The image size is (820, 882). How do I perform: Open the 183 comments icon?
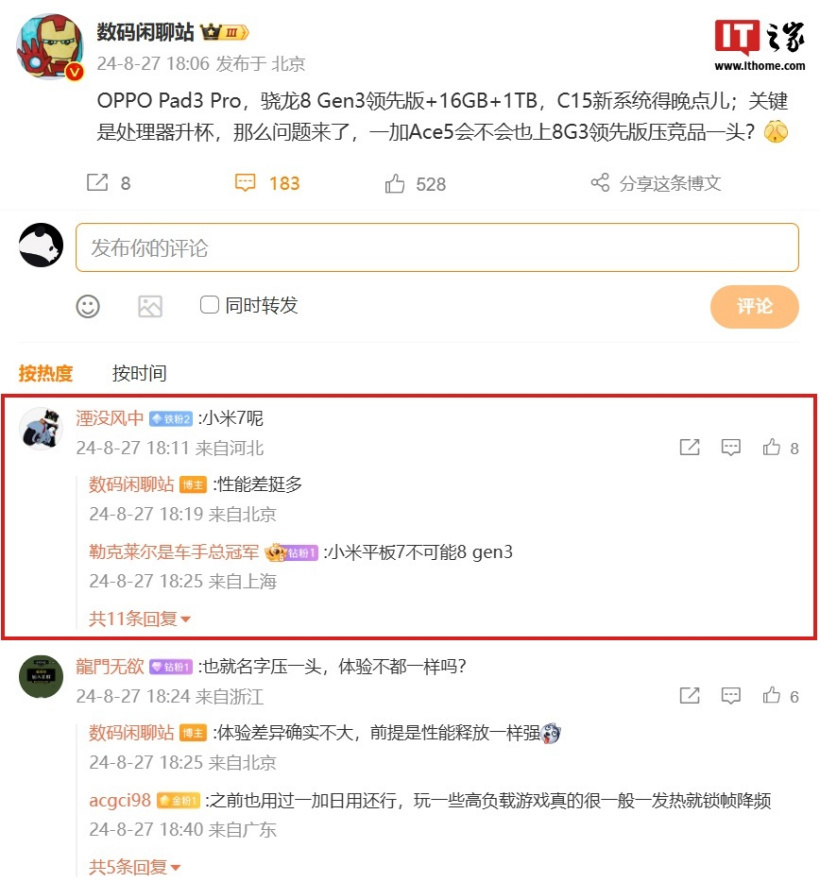pos(245,183)
